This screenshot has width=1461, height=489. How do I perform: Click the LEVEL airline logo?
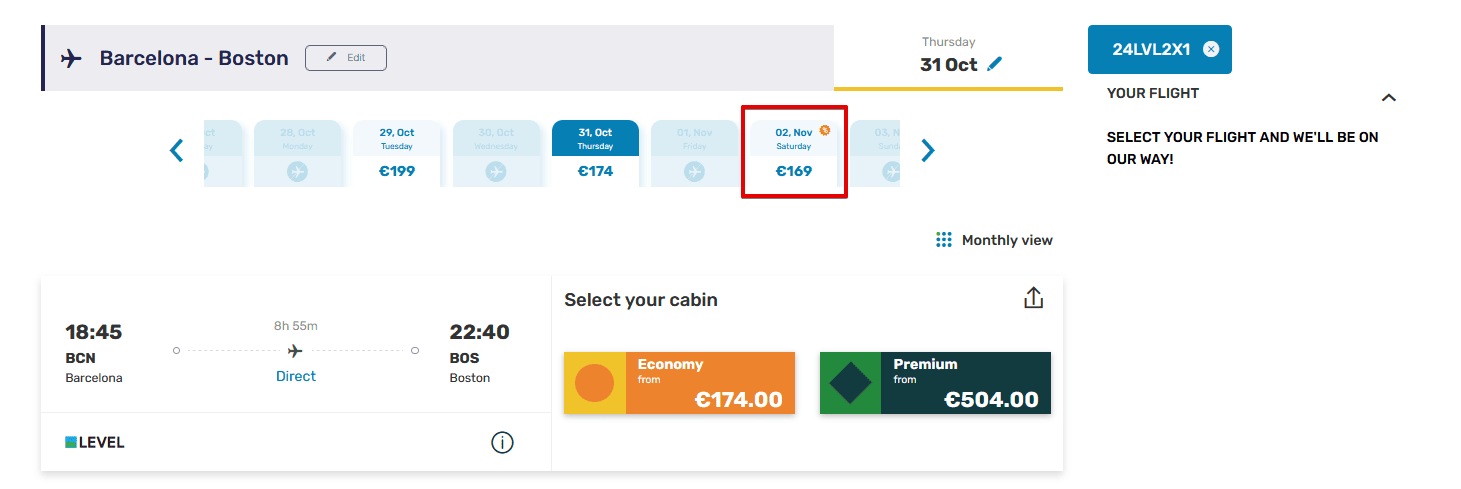[95, 442]
